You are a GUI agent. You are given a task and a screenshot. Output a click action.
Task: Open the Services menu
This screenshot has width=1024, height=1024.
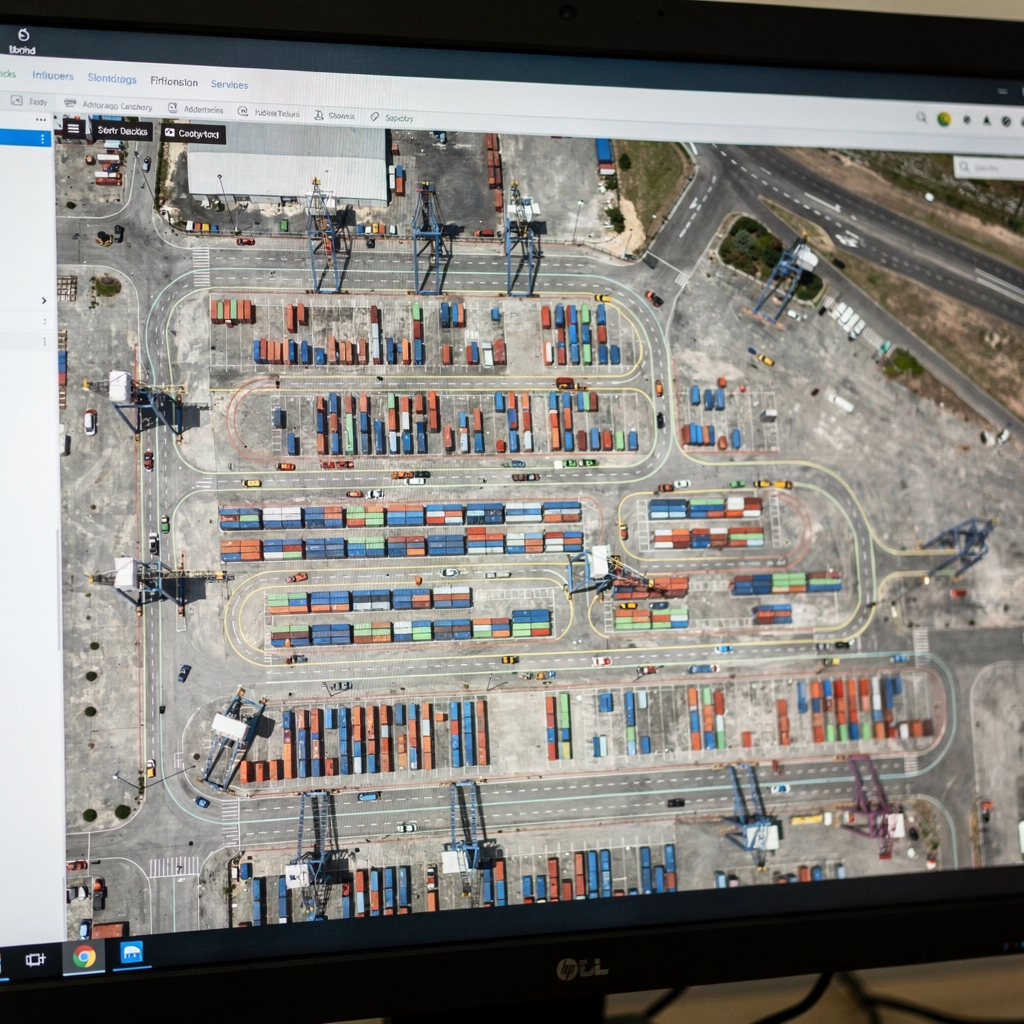click(x=230, y=85)
